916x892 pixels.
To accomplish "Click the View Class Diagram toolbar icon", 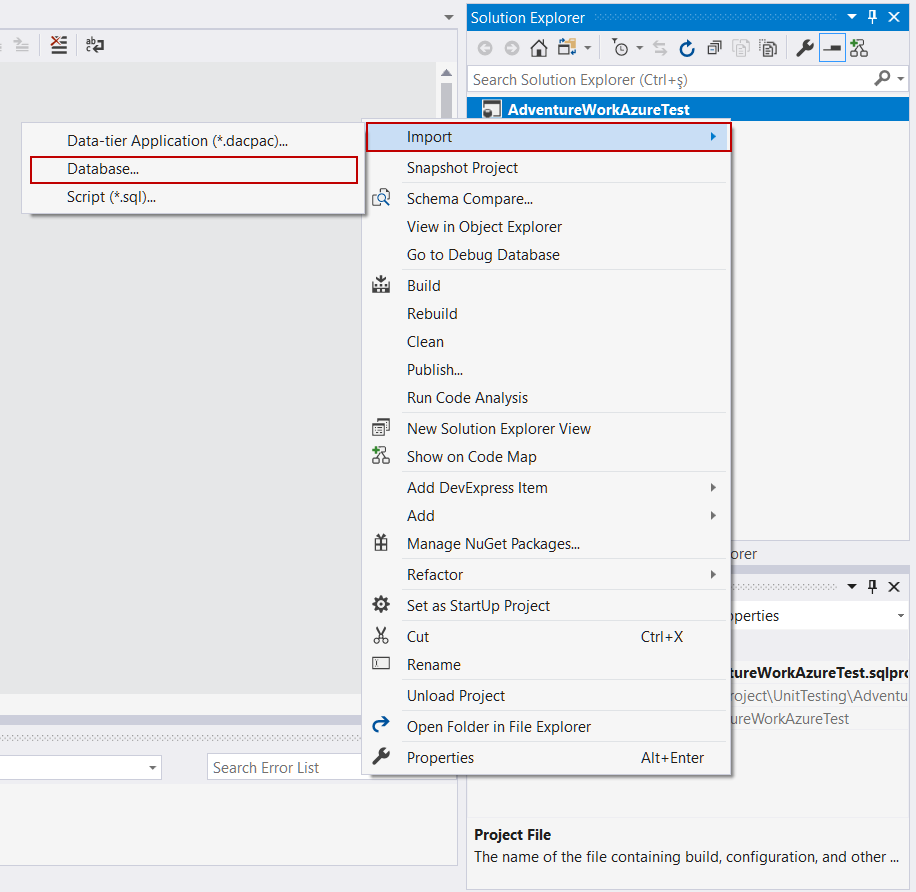I will click(x=859, y=48).
